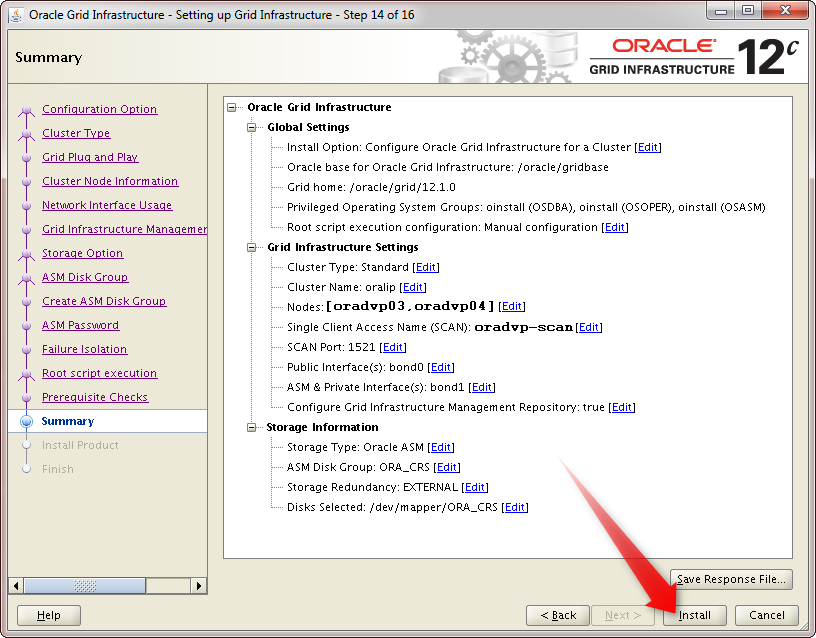Edit the ASM Disk Group ORA_CRS
Screen dimensions: 816x638
pyautogui.click(x=447, y=467)
